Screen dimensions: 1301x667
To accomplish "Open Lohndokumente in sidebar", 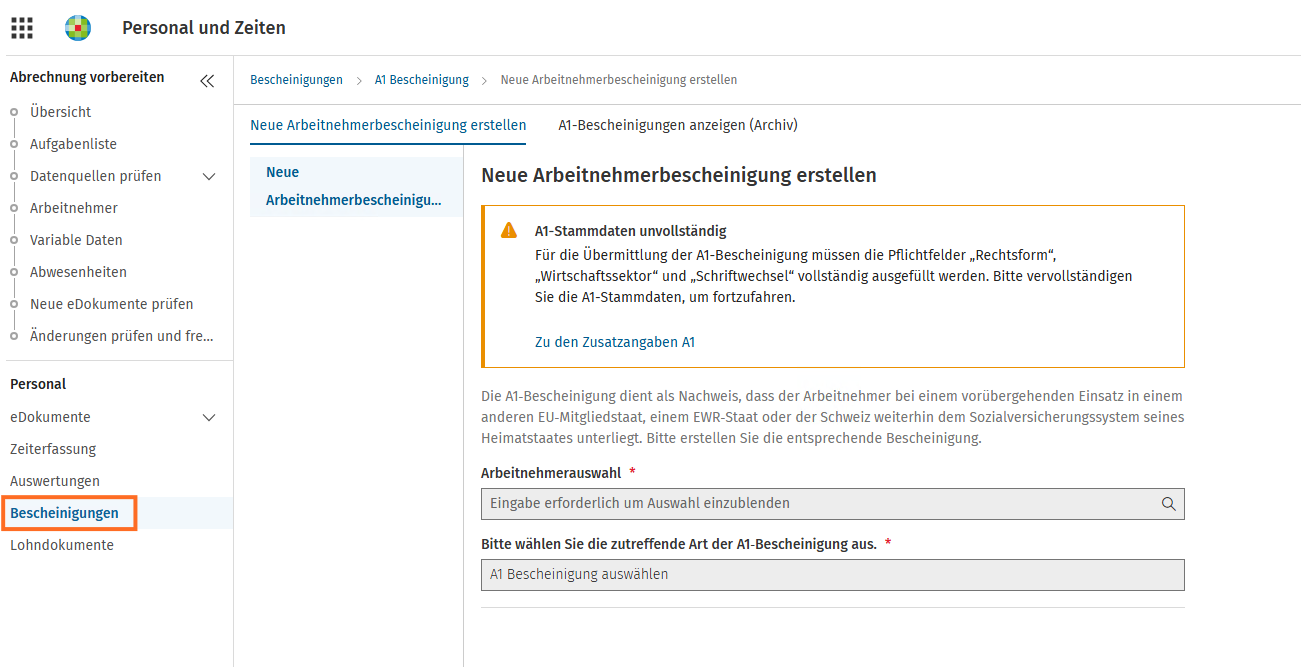I will tap(62, 545).
